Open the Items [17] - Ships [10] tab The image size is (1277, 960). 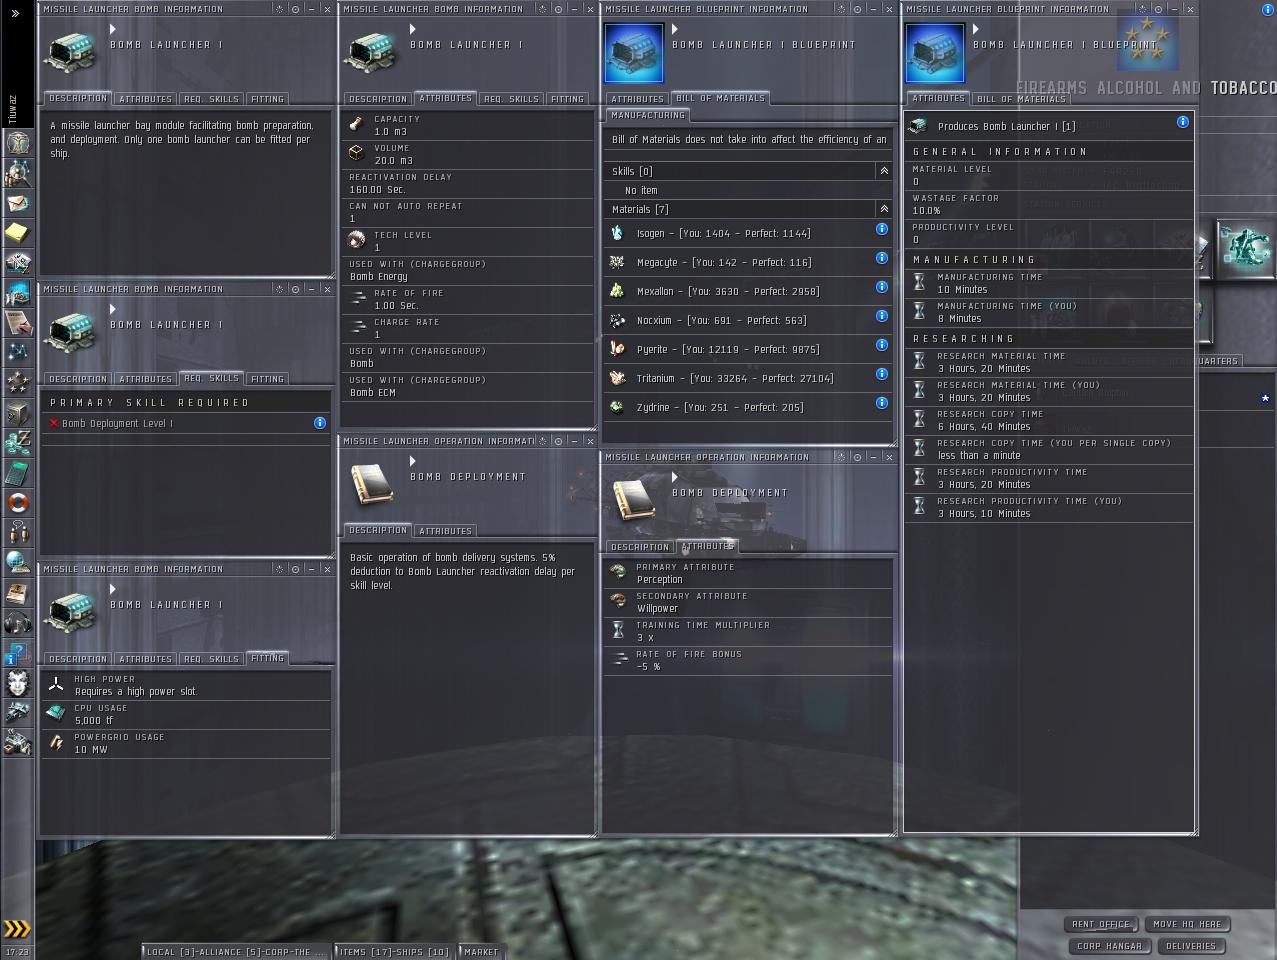pos(394,952)
